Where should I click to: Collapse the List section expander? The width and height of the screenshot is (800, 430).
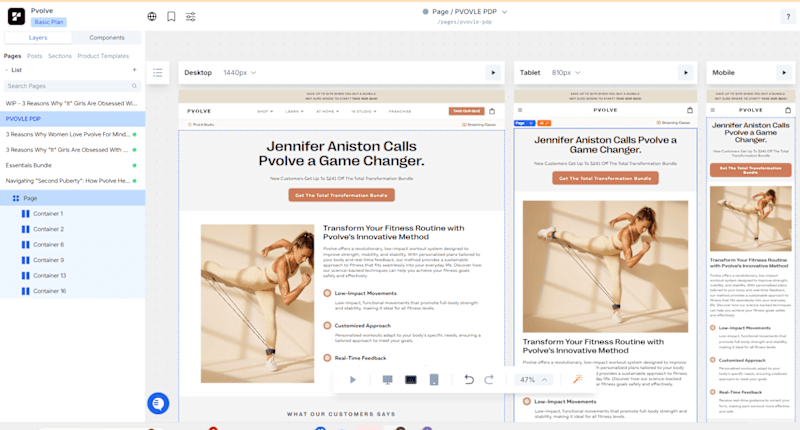tap(7, 70)
